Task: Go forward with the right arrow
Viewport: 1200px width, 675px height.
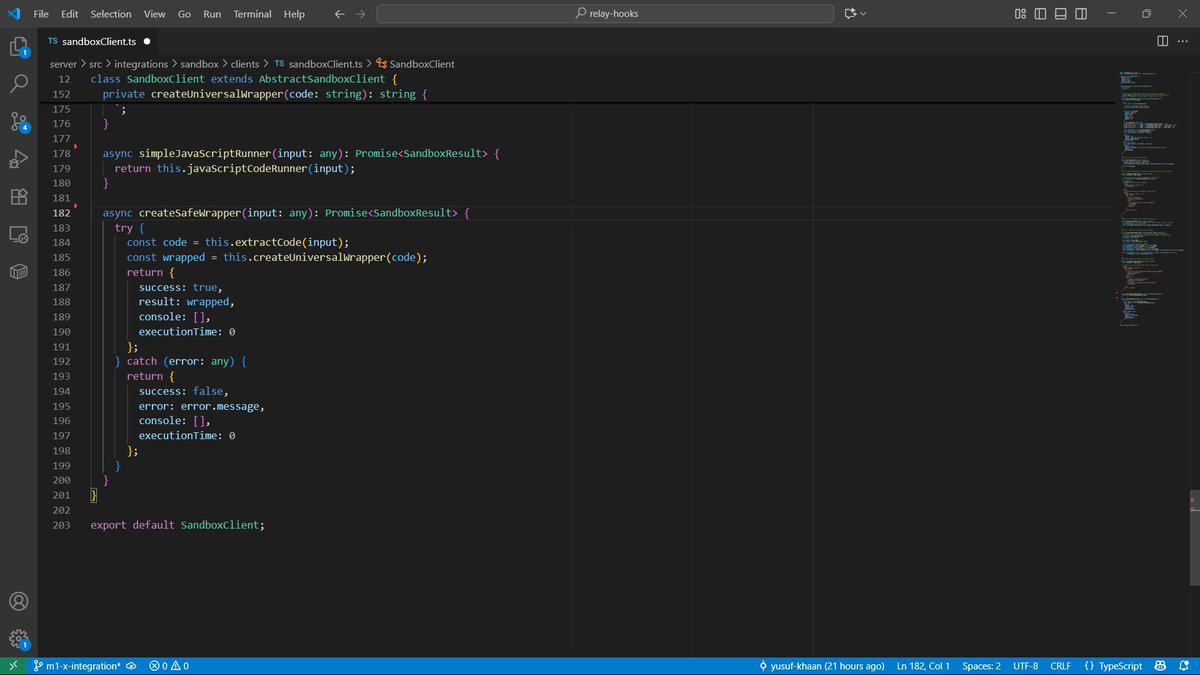Action: [x=360, y=14]
